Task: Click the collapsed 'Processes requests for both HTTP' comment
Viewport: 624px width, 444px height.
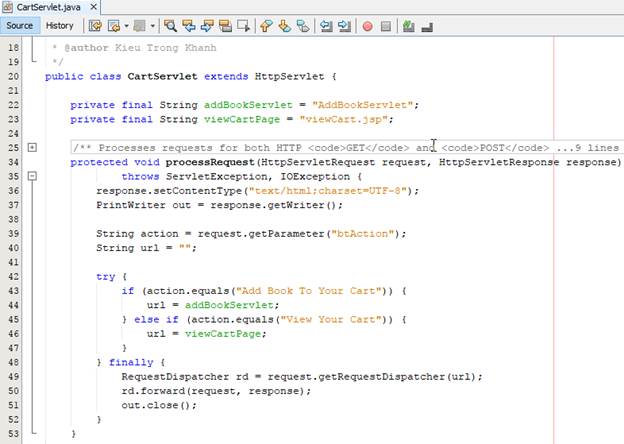Action: (x=346, y=148)
